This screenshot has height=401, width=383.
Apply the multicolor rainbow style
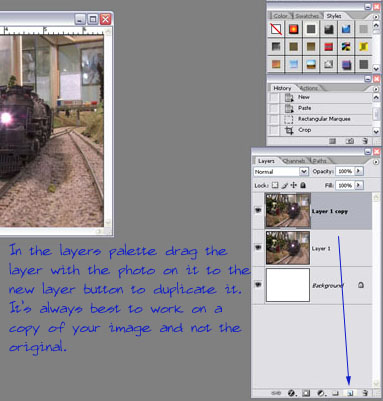coord(346,47)
